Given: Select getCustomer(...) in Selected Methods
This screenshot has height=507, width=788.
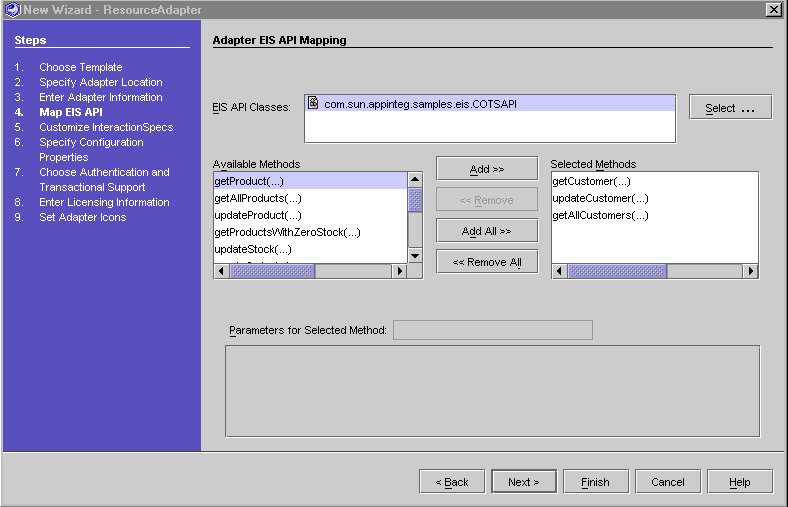Looking at the screenshot, I should click(x=654, y=181).
